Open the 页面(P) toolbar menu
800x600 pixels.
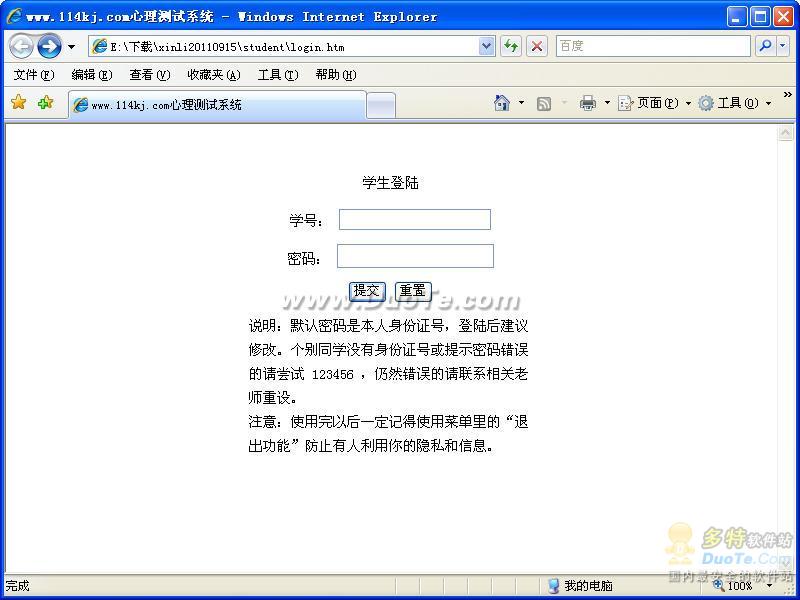[655, 103]
